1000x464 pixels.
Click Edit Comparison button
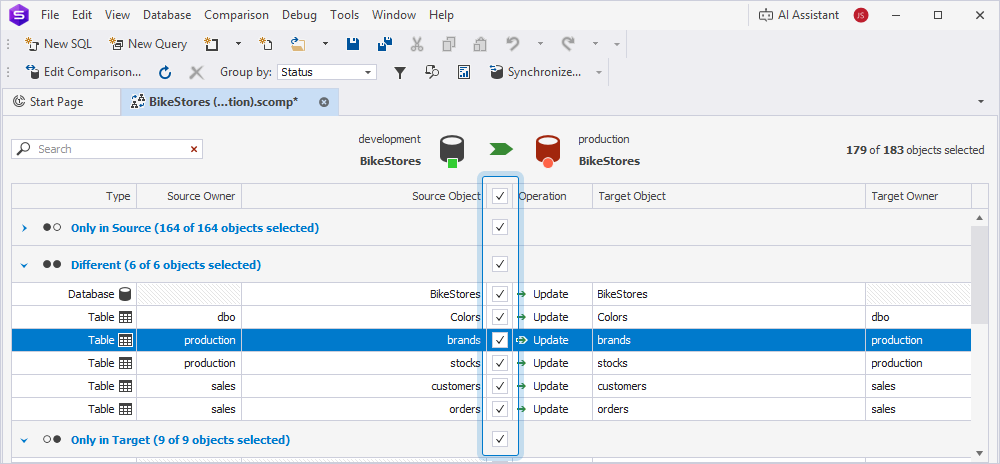[83, 72]
